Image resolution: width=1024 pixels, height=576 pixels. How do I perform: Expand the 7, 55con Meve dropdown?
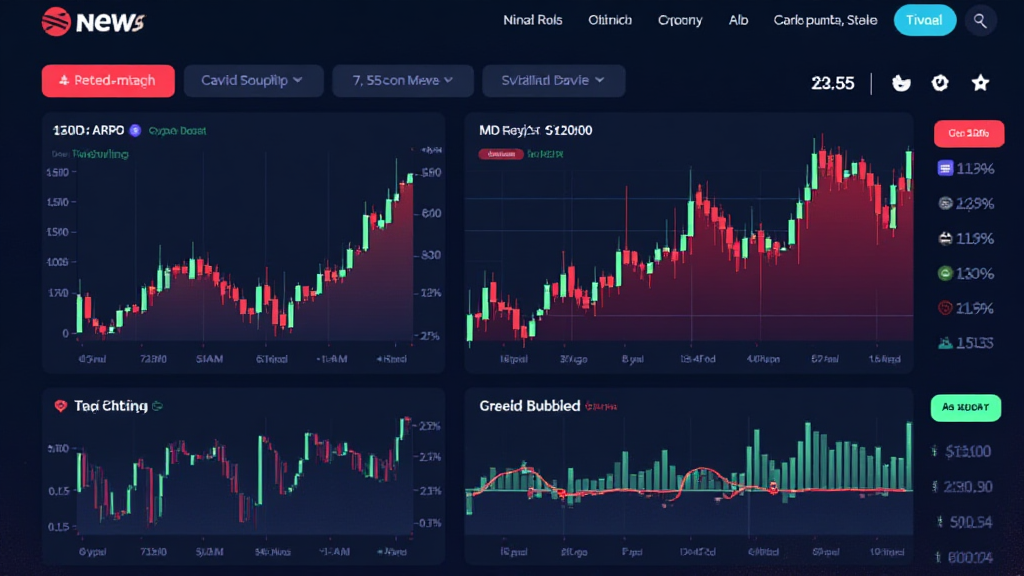click(400, 80)
